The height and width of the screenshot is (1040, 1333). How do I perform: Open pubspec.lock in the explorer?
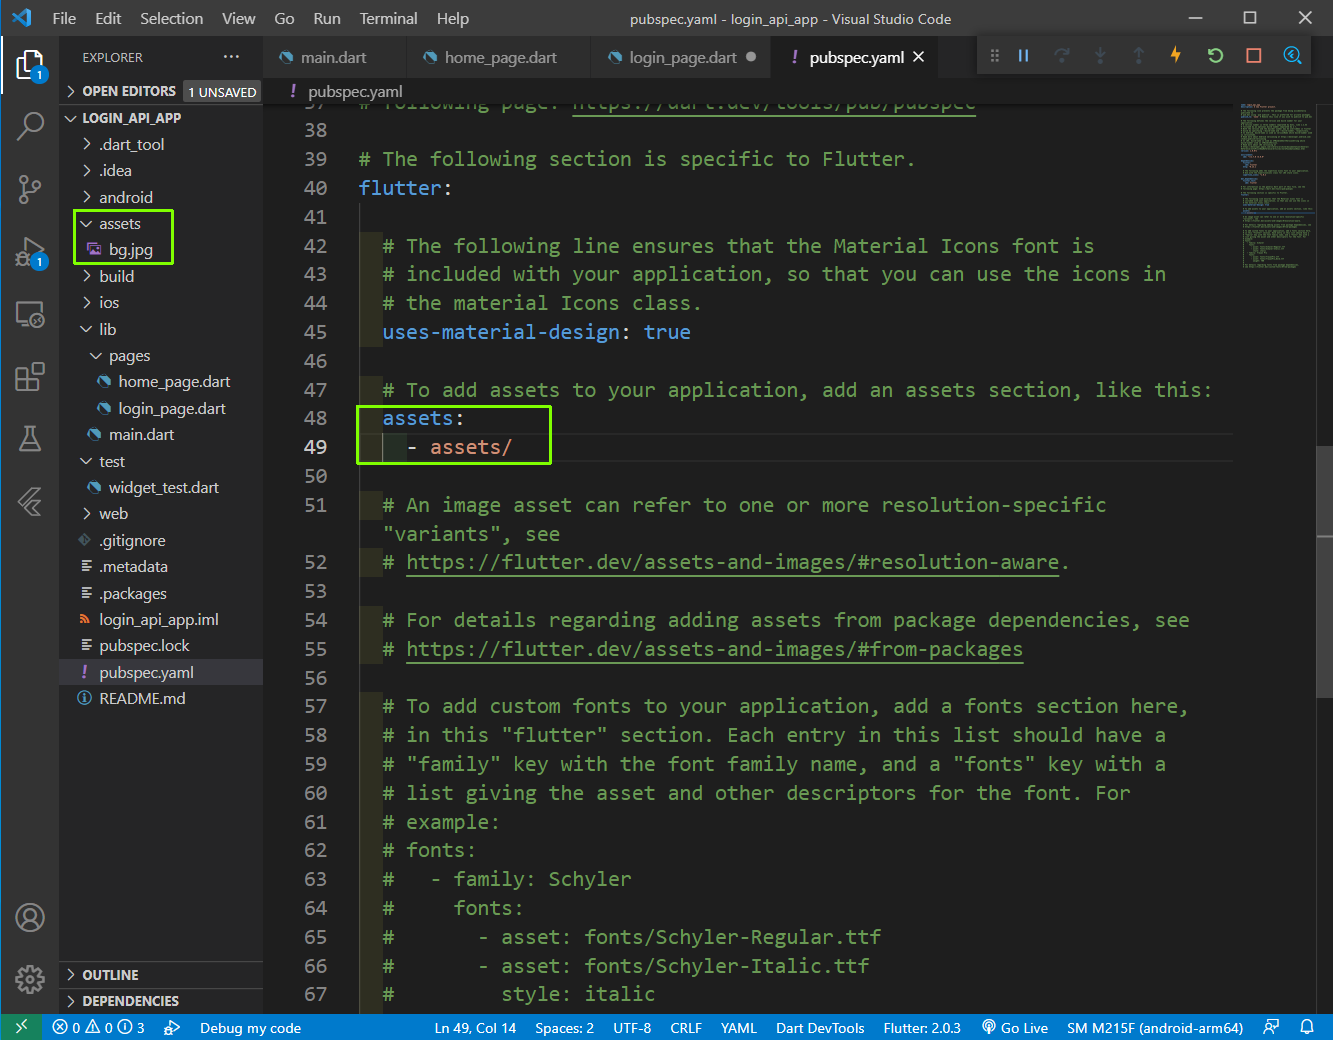(144, 646)
